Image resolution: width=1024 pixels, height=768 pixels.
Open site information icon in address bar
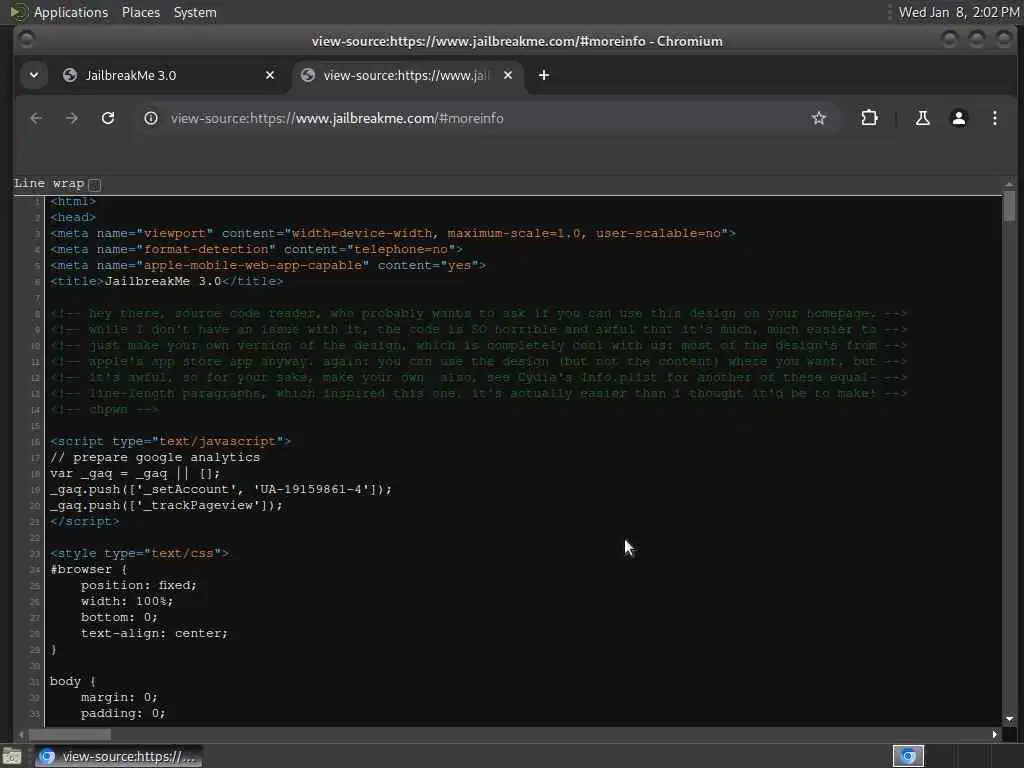point(151,118)
